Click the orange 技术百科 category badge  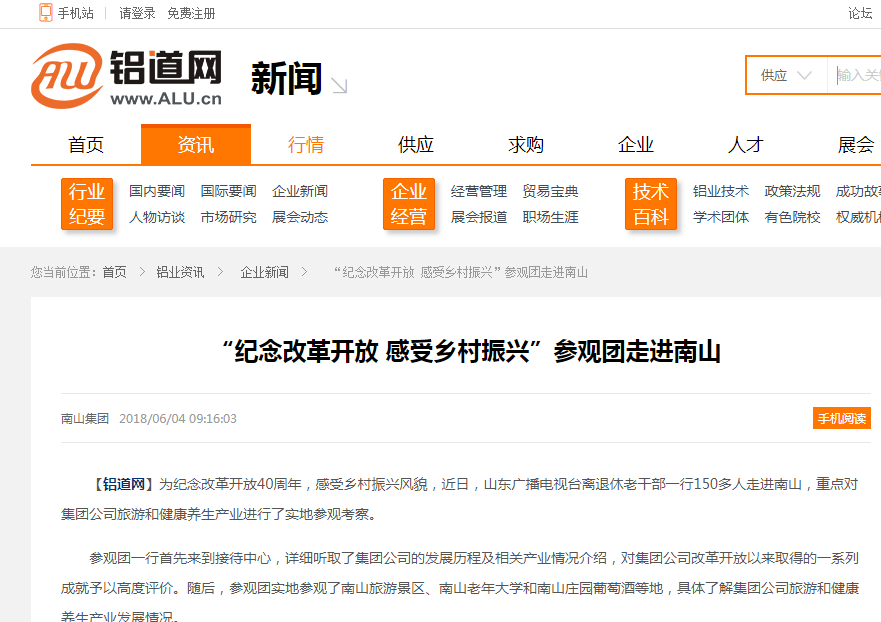click(x=651, y=204)
